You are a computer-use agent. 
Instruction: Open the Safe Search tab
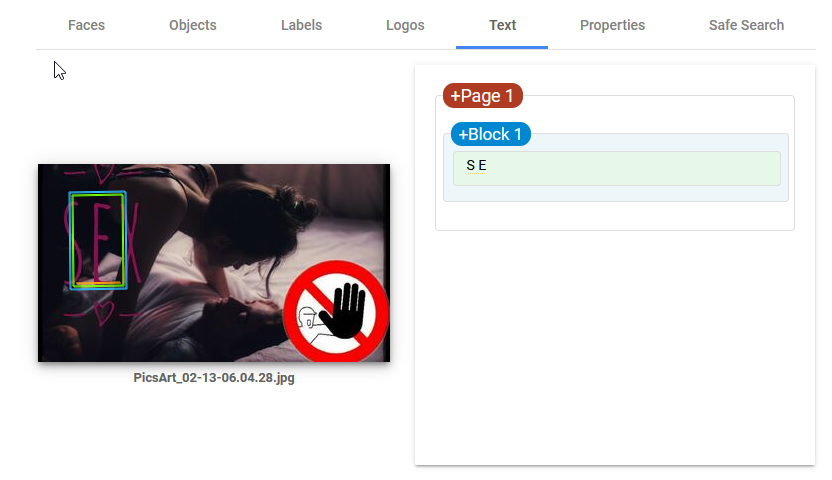point(746,25)
